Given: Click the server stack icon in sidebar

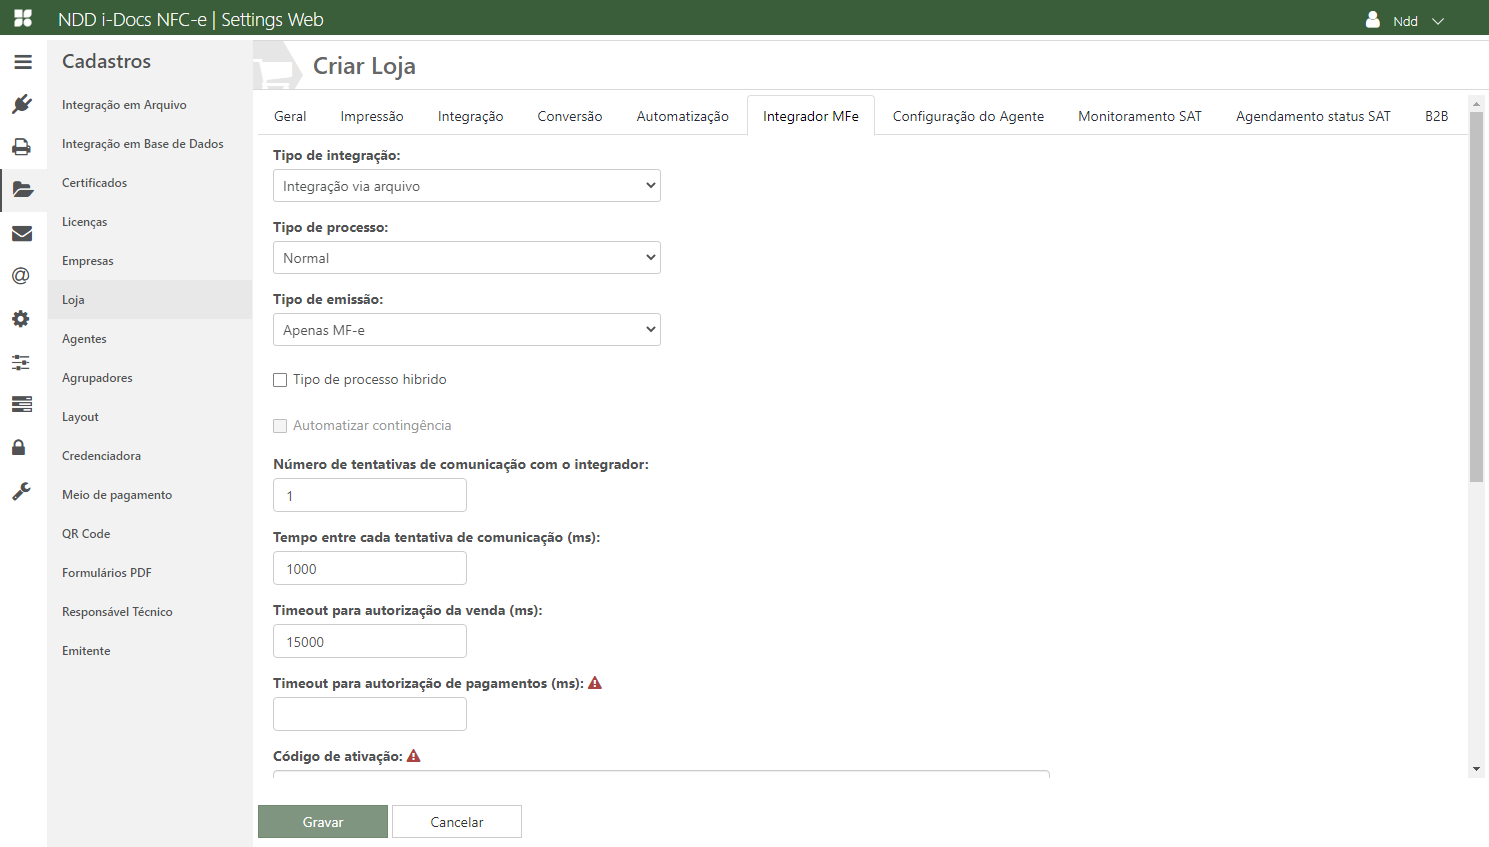Looking at the screenshot, I should click(x=21, y=404).
